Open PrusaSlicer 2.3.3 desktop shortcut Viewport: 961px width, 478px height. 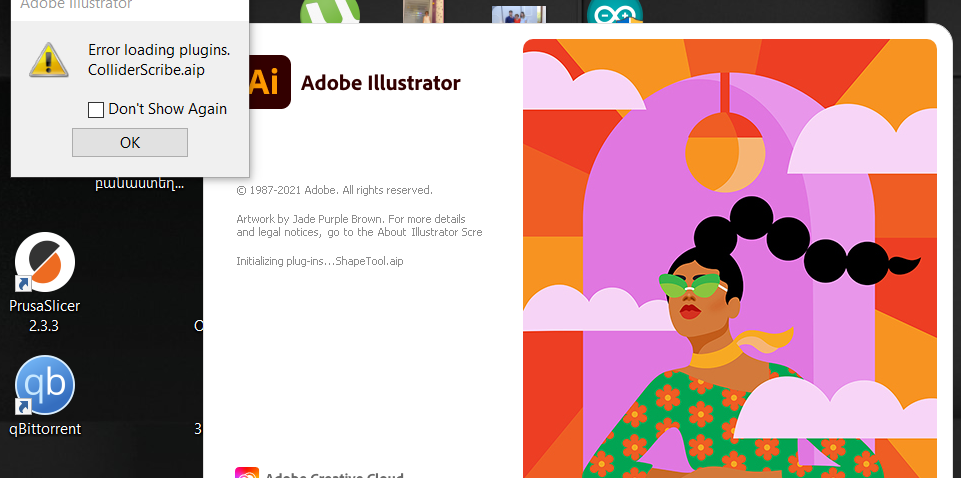point(45,262)
